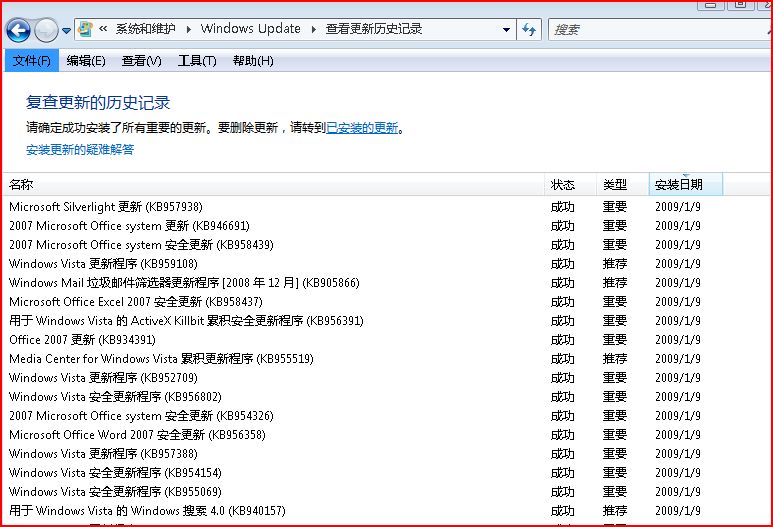Select Microsoft Silverlight 更新 (KB957938) row
The height and width of the screenshot is (527, 773).
click(386, 207)
